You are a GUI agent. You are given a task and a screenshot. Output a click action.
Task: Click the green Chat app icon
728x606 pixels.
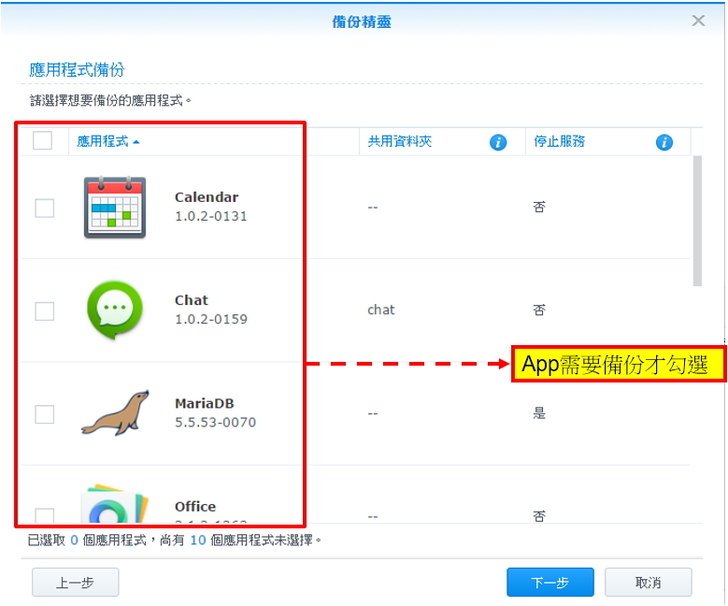click(x=115, y=310)
